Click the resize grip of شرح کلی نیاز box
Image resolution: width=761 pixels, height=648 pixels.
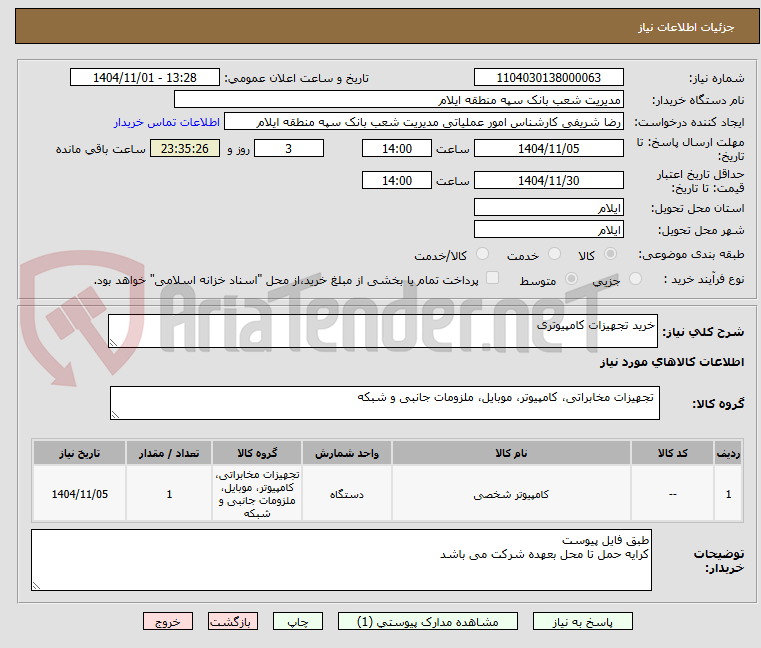(113, 343)
